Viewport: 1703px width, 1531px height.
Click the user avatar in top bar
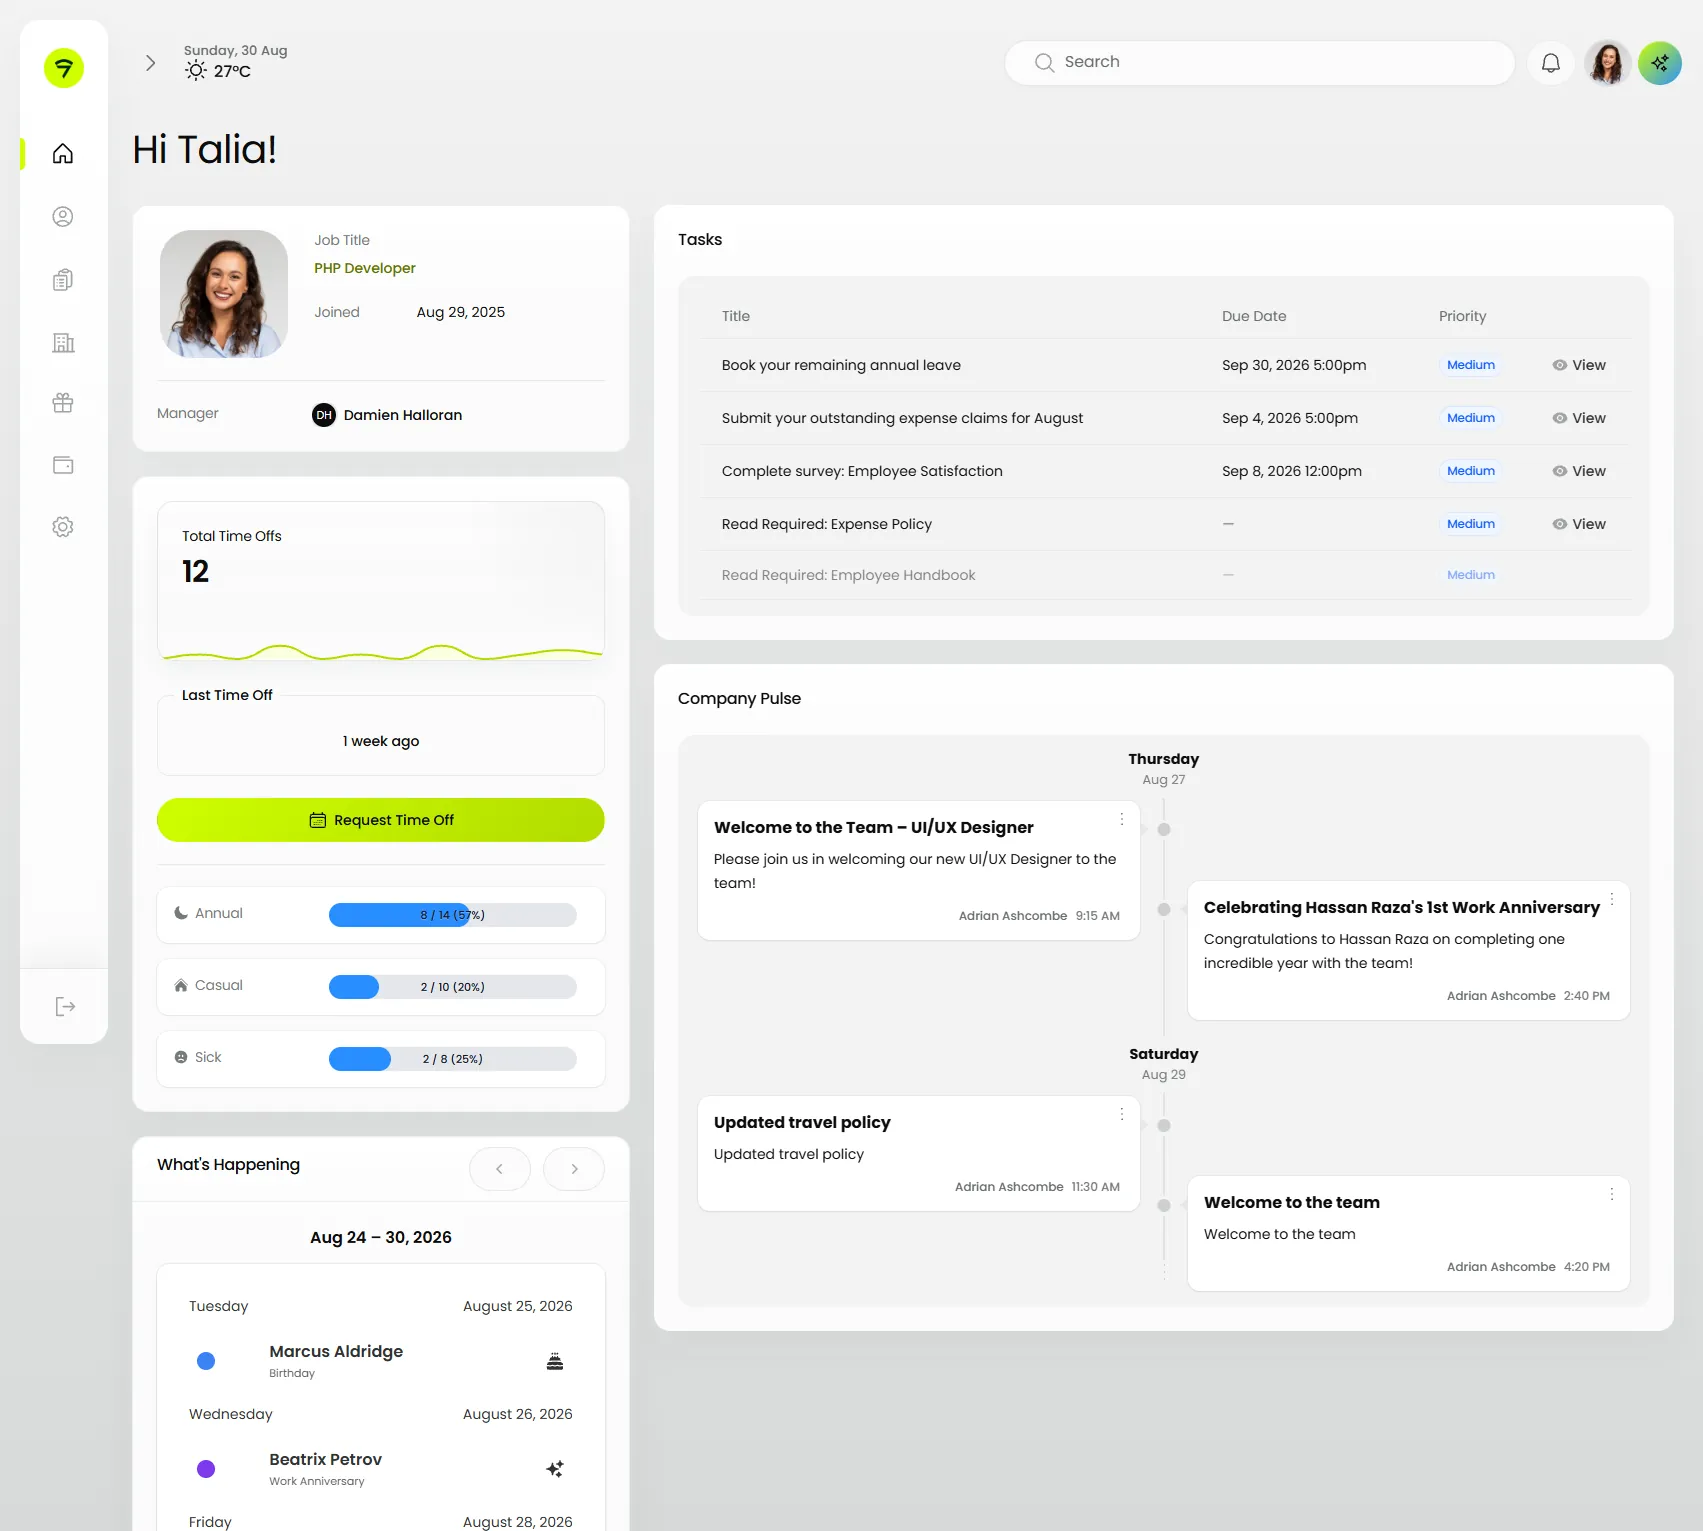pos(1608,63)
